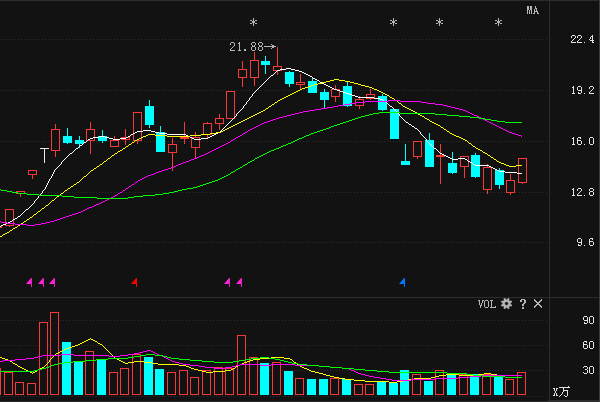The height and width of the screenshot is (402, 600).
Task: Select the 16.0 price axis label
Action: tap(582, 142)
